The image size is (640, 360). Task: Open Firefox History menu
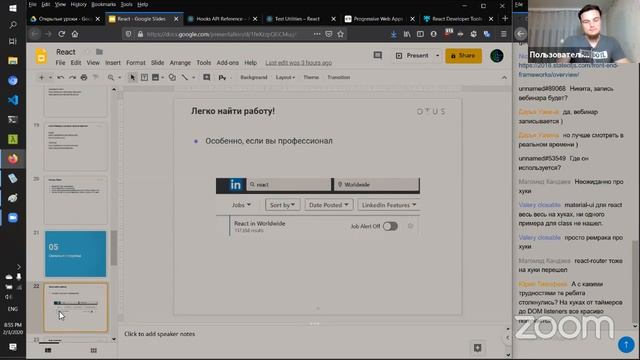[78, 4]
